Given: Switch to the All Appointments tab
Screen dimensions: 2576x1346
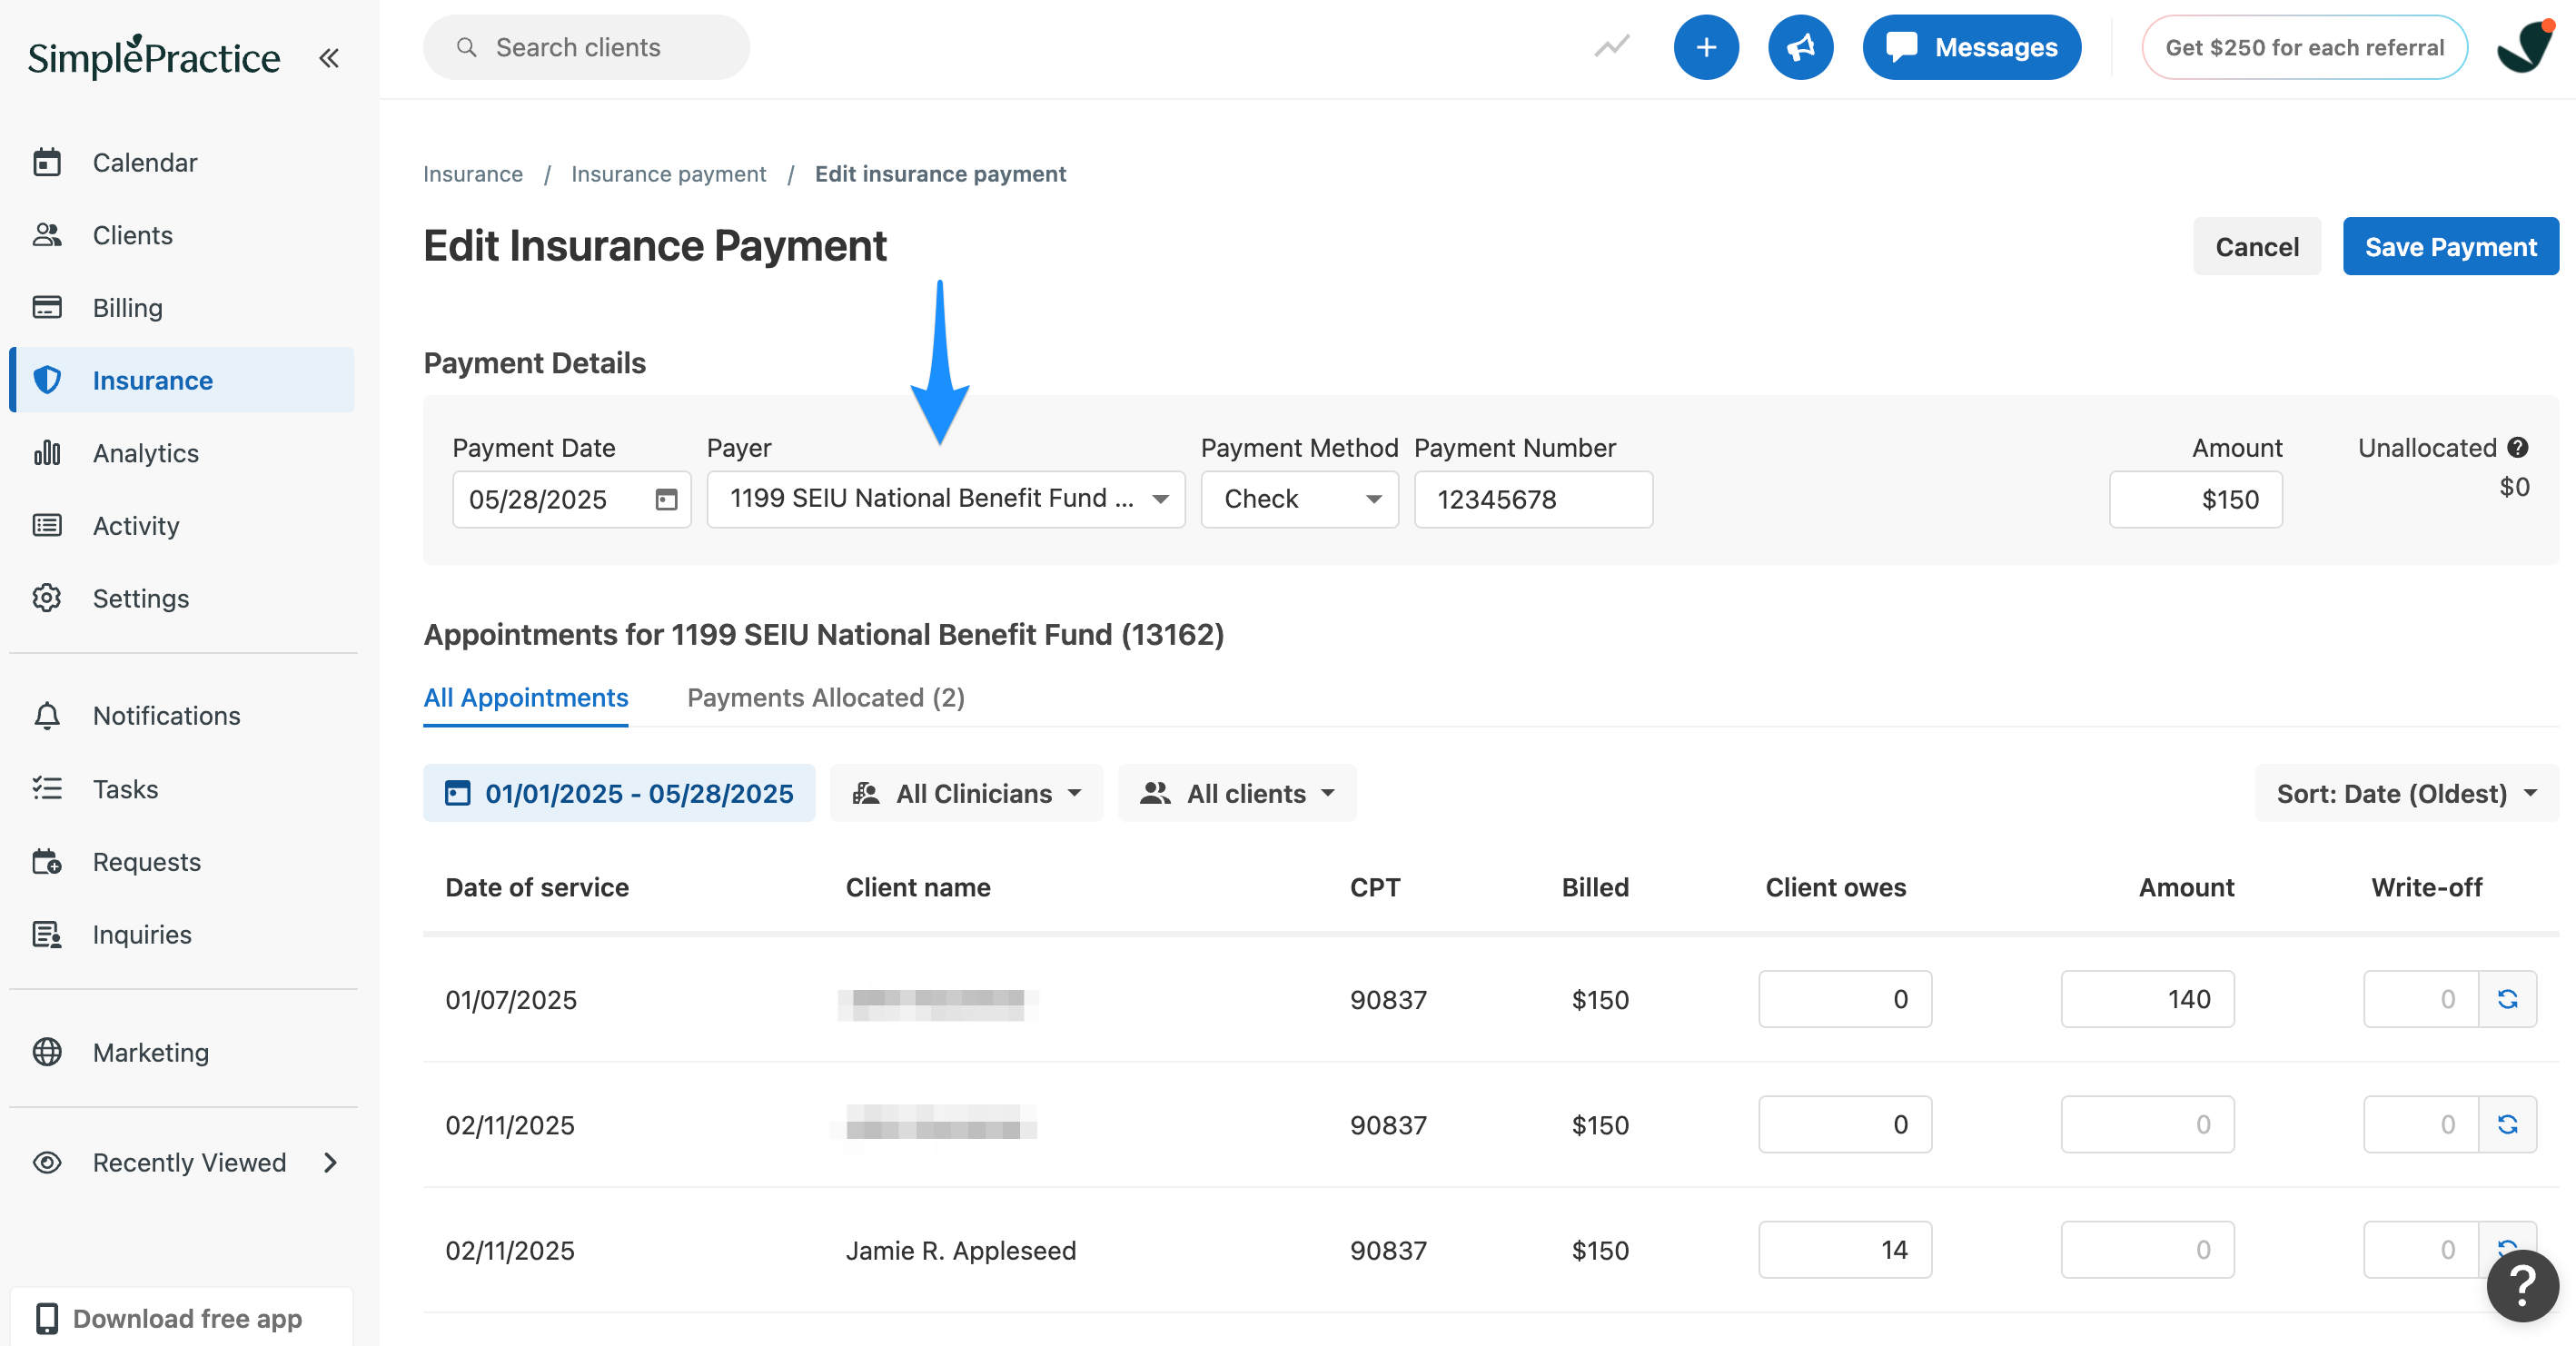Looking at the screenshot, I should click(526, 698).
